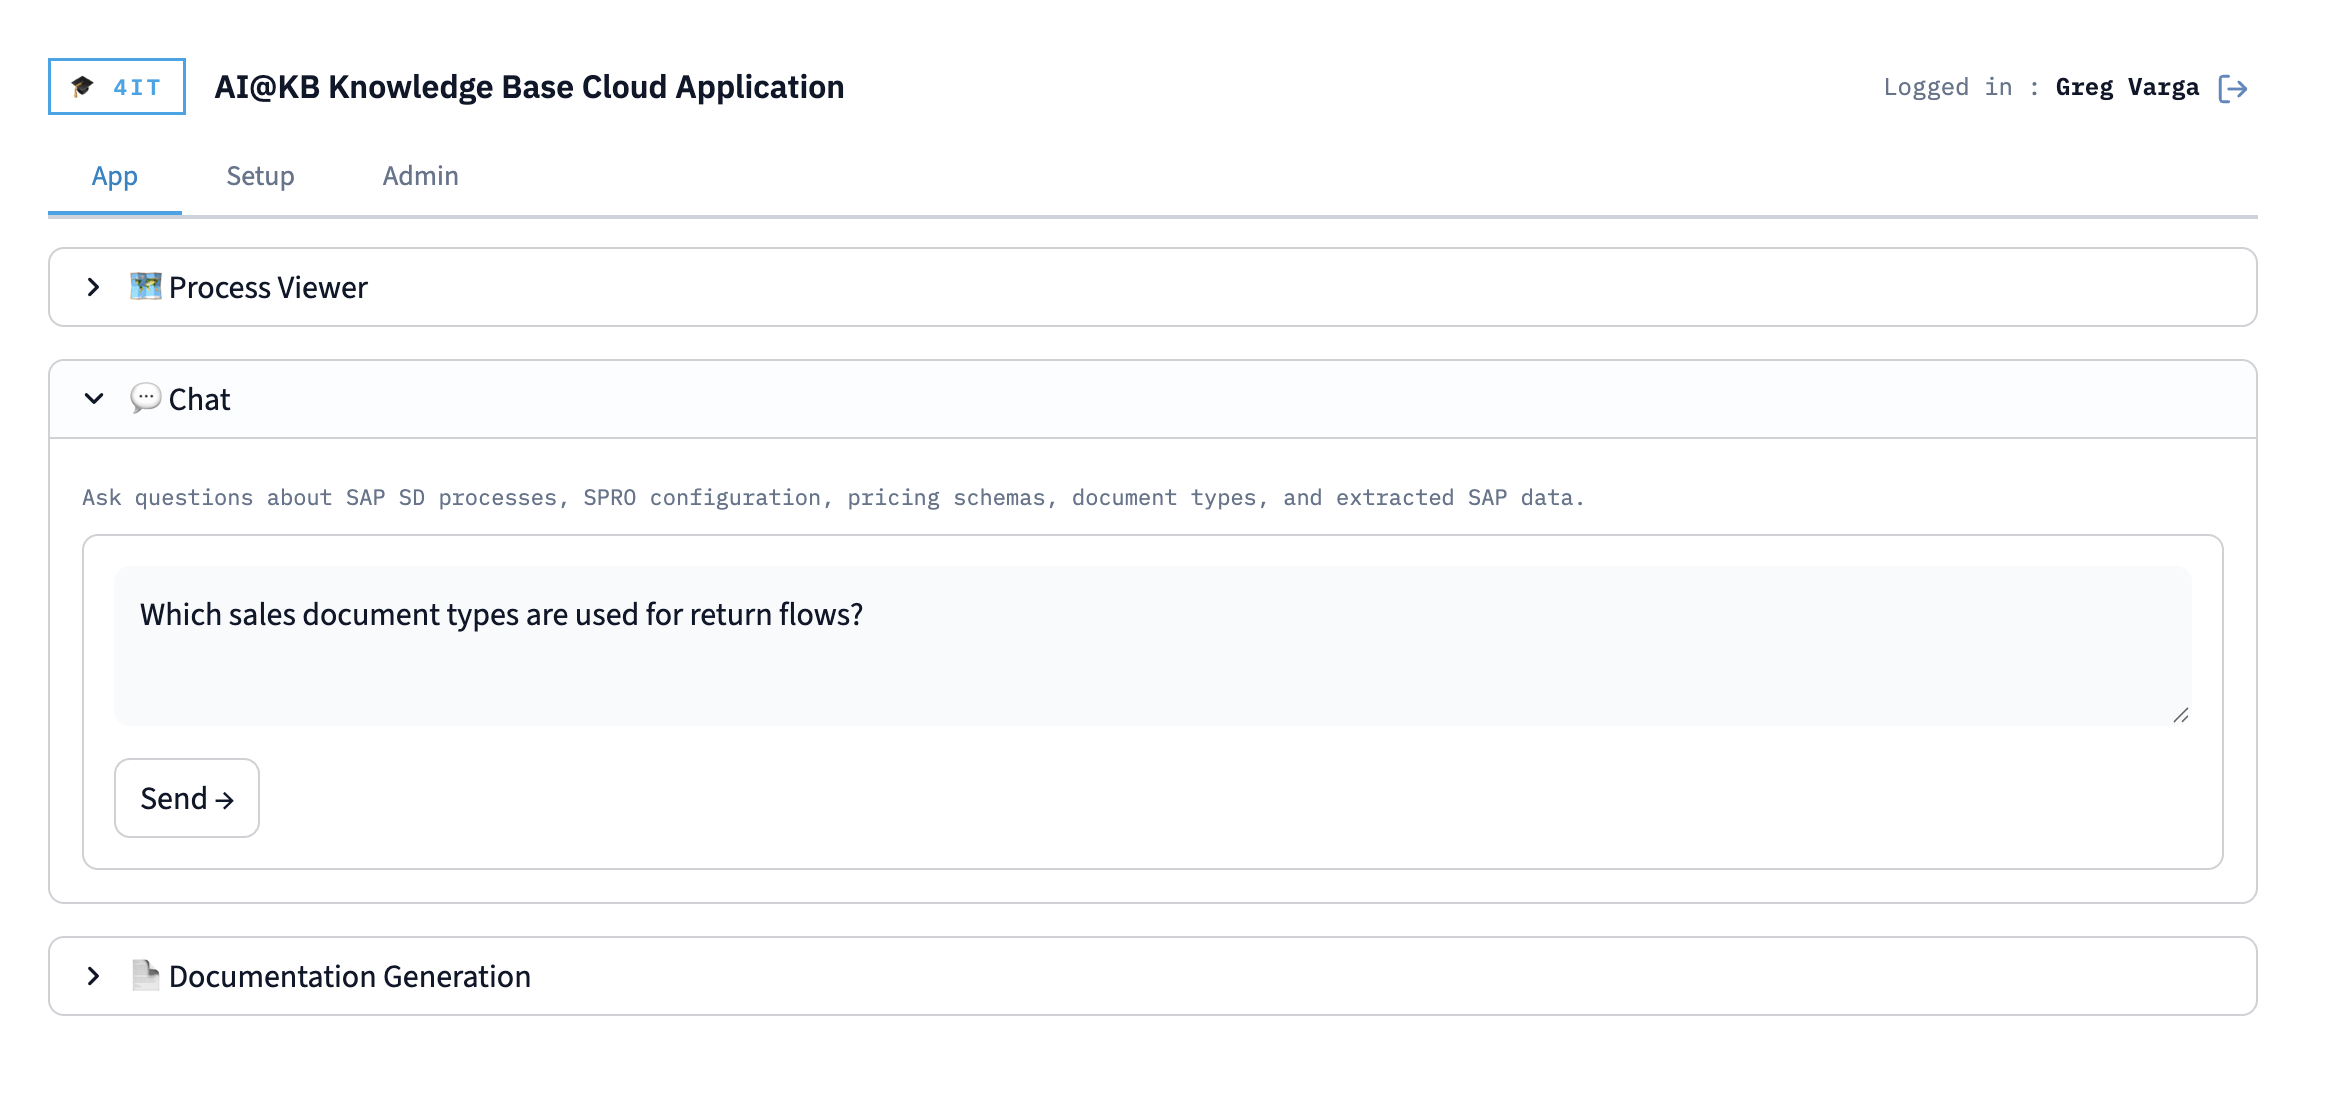This screenshot has width=2330, height=1100.
Task: Switch to the Setup tab
Action: (260, 176)
